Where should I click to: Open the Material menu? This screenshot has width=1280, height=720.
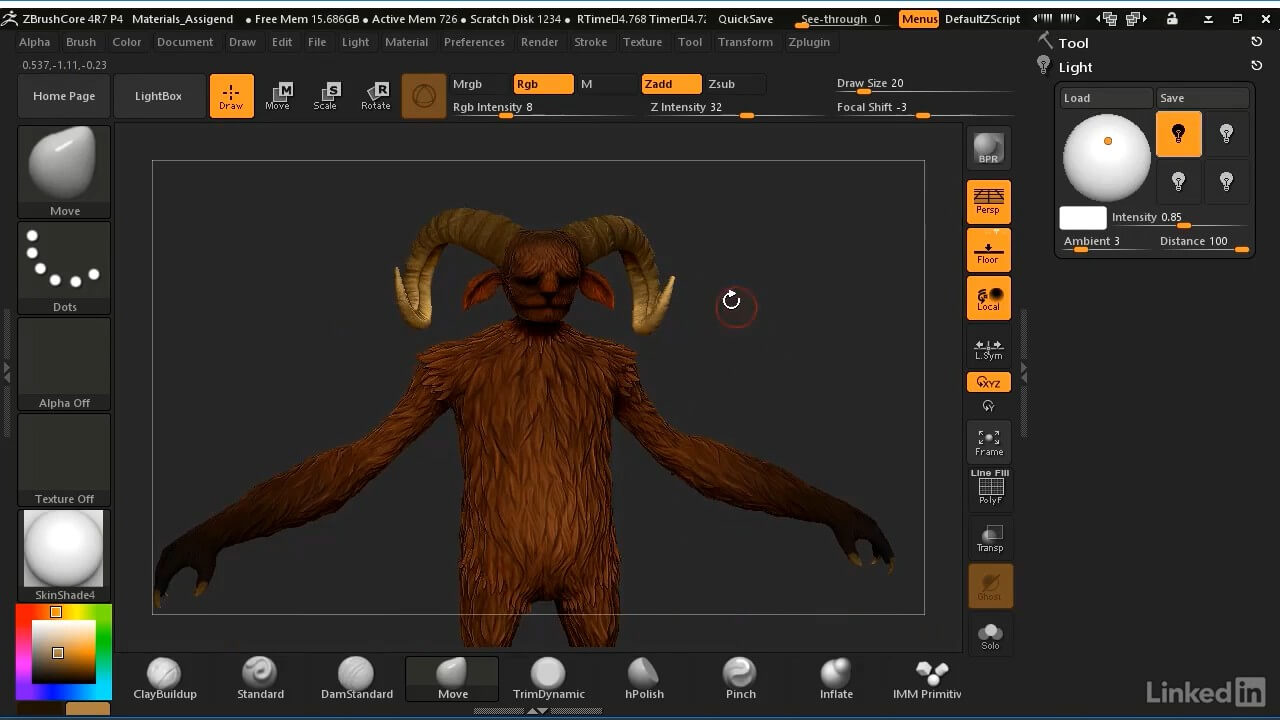(406, 42)
